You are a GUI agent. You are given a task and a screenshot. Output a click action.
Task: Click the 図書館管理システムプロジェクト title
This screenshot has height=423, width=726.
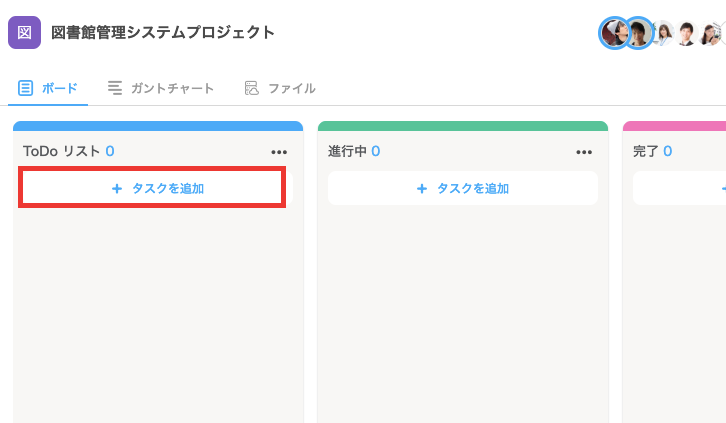[163, 32]
